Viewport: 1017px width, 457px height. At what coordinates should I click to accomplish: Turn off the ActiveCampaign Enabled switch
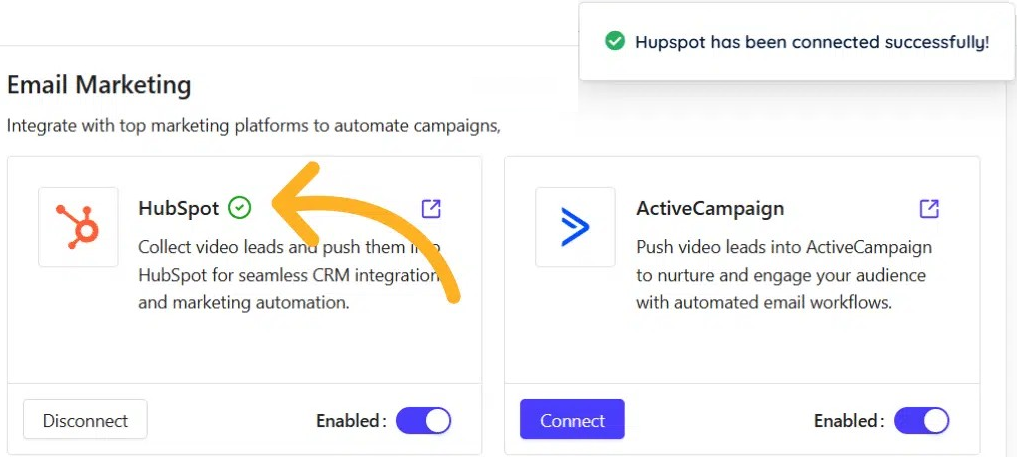coord(921,421)
